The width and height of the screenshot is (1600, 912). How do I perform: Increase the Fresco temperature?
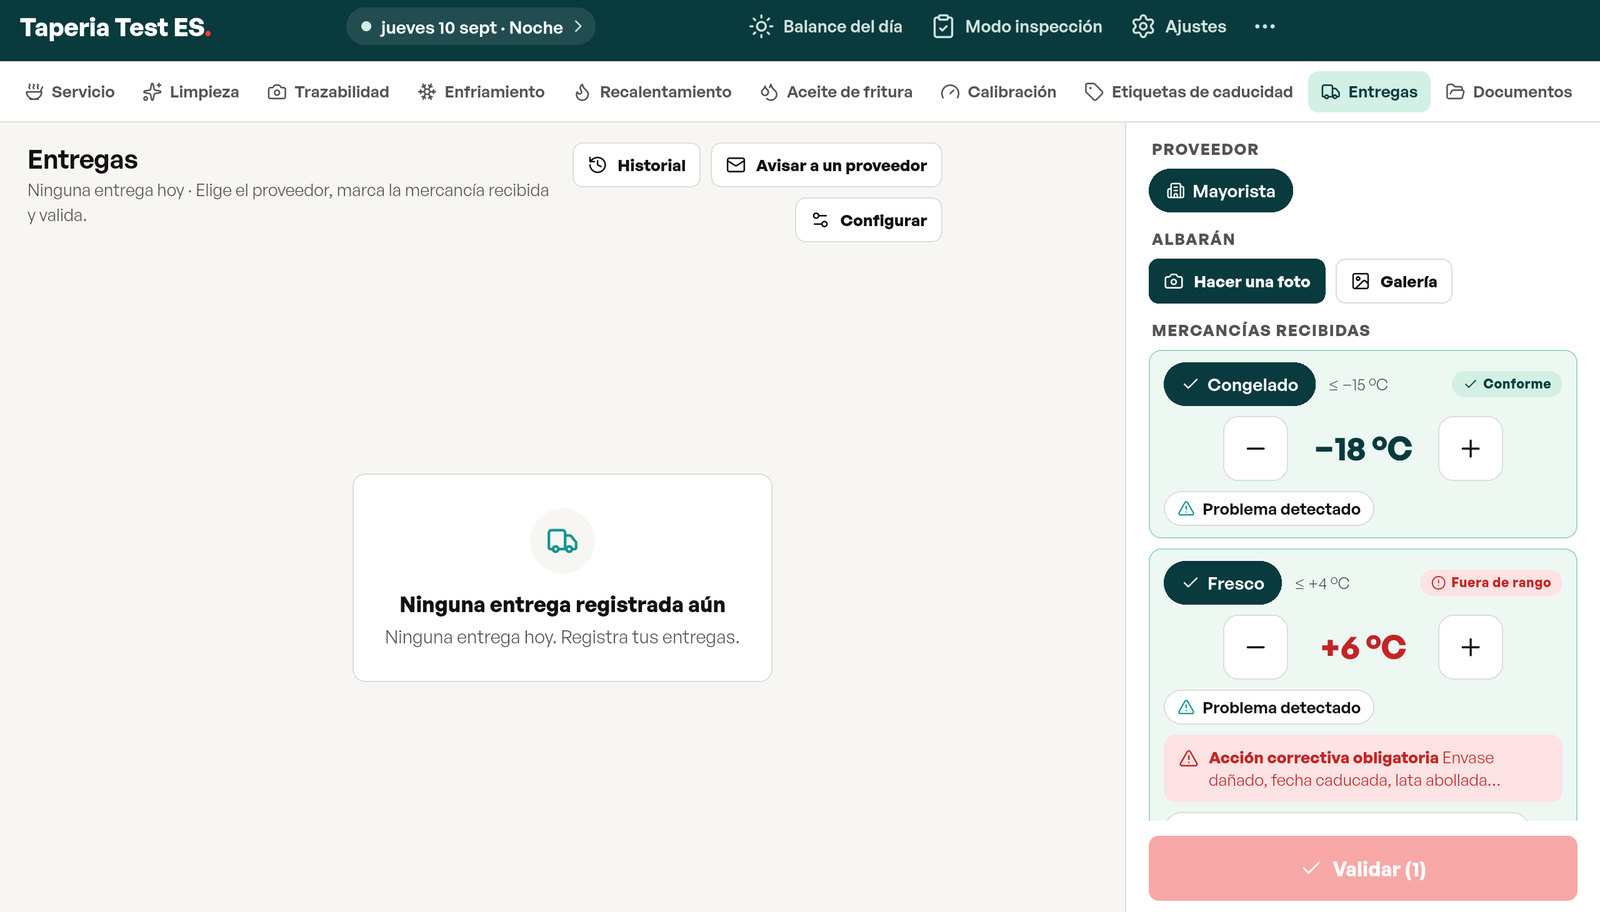click(1470, 647)
